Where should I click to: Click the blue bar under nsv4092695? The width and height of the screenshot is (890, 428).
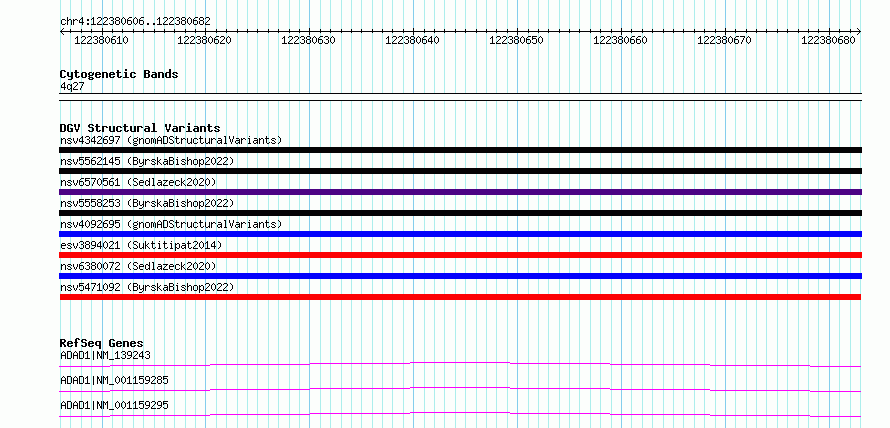click(x=460, y=234)
